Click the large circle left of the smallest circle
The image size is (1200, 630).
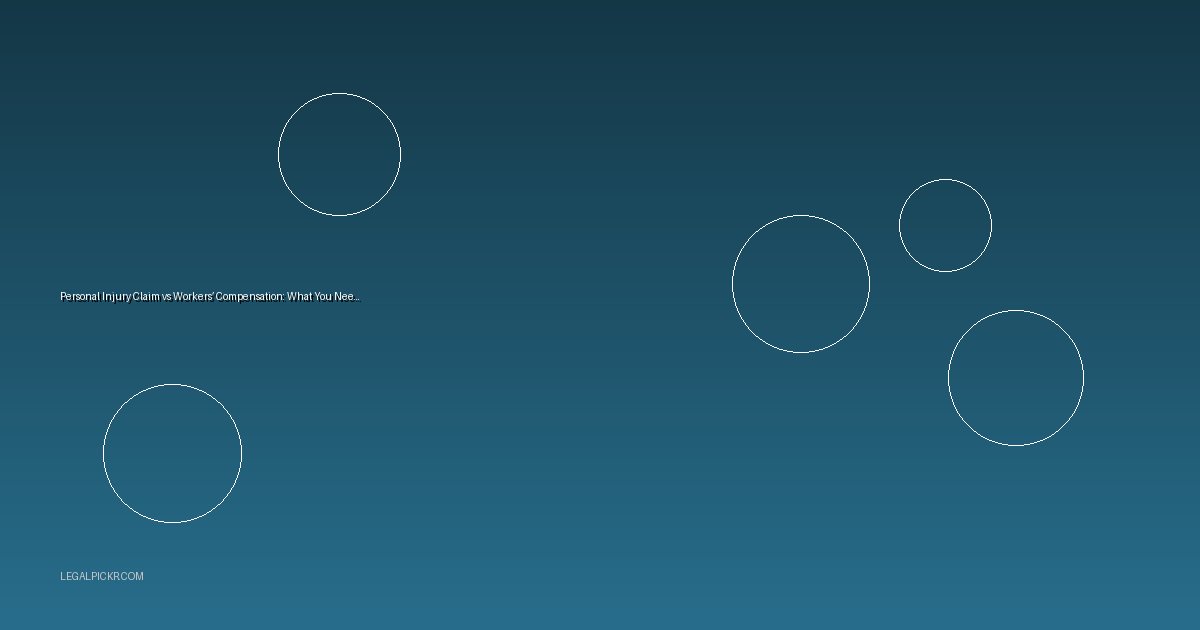click(800, 284)
